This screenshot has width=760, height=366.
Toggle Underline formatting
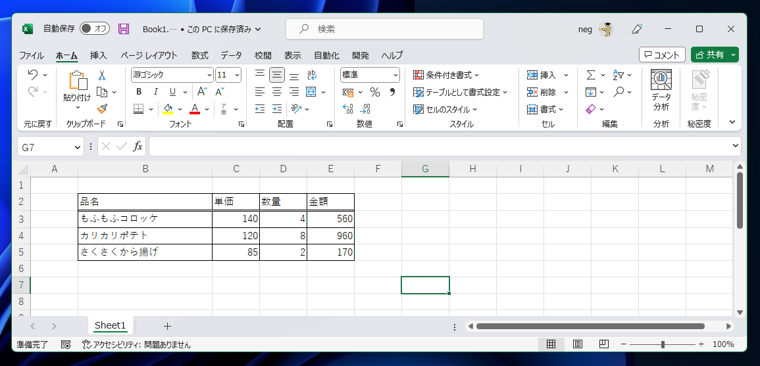tap(172, 92)
